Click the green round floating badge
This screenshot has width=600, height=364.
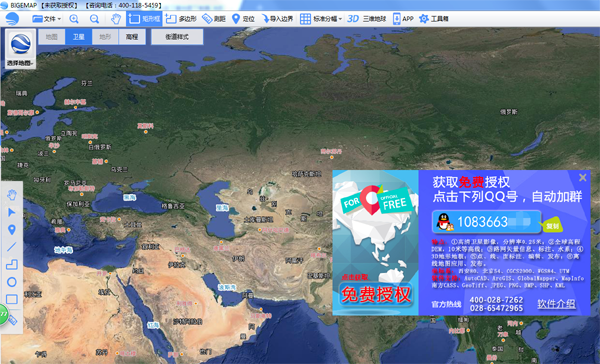(x=3, y=315)
